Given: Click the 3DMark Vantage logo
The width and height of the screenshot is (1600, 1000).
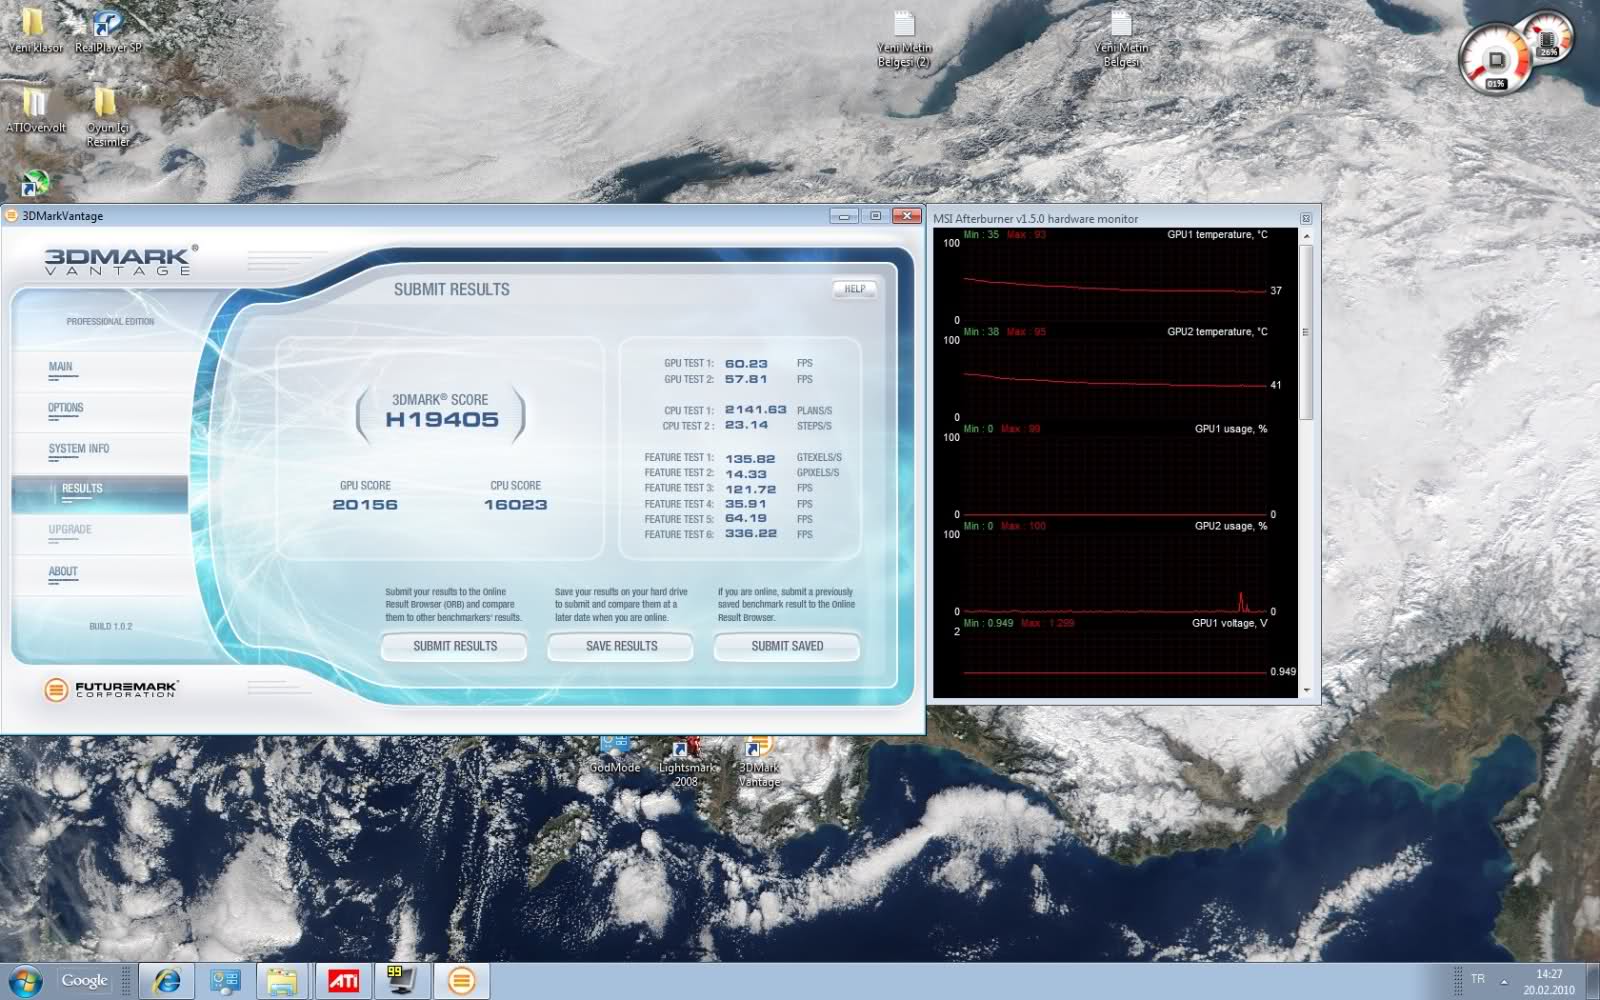Looking at the screenshot, I should [119, 260].
